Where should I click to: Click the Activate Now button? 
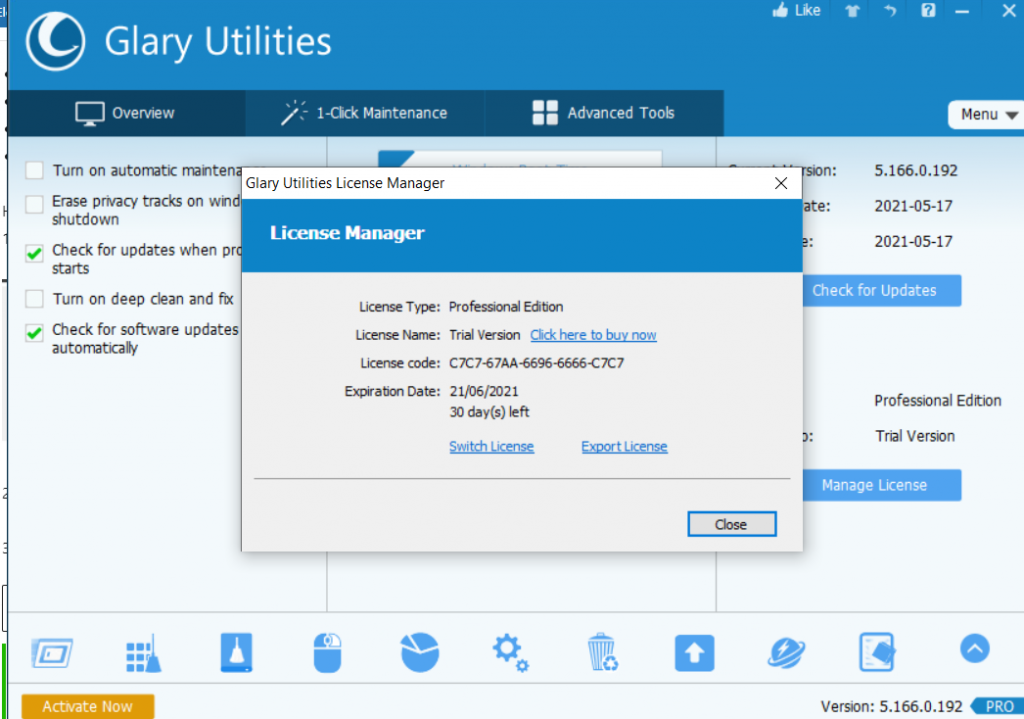88,706
